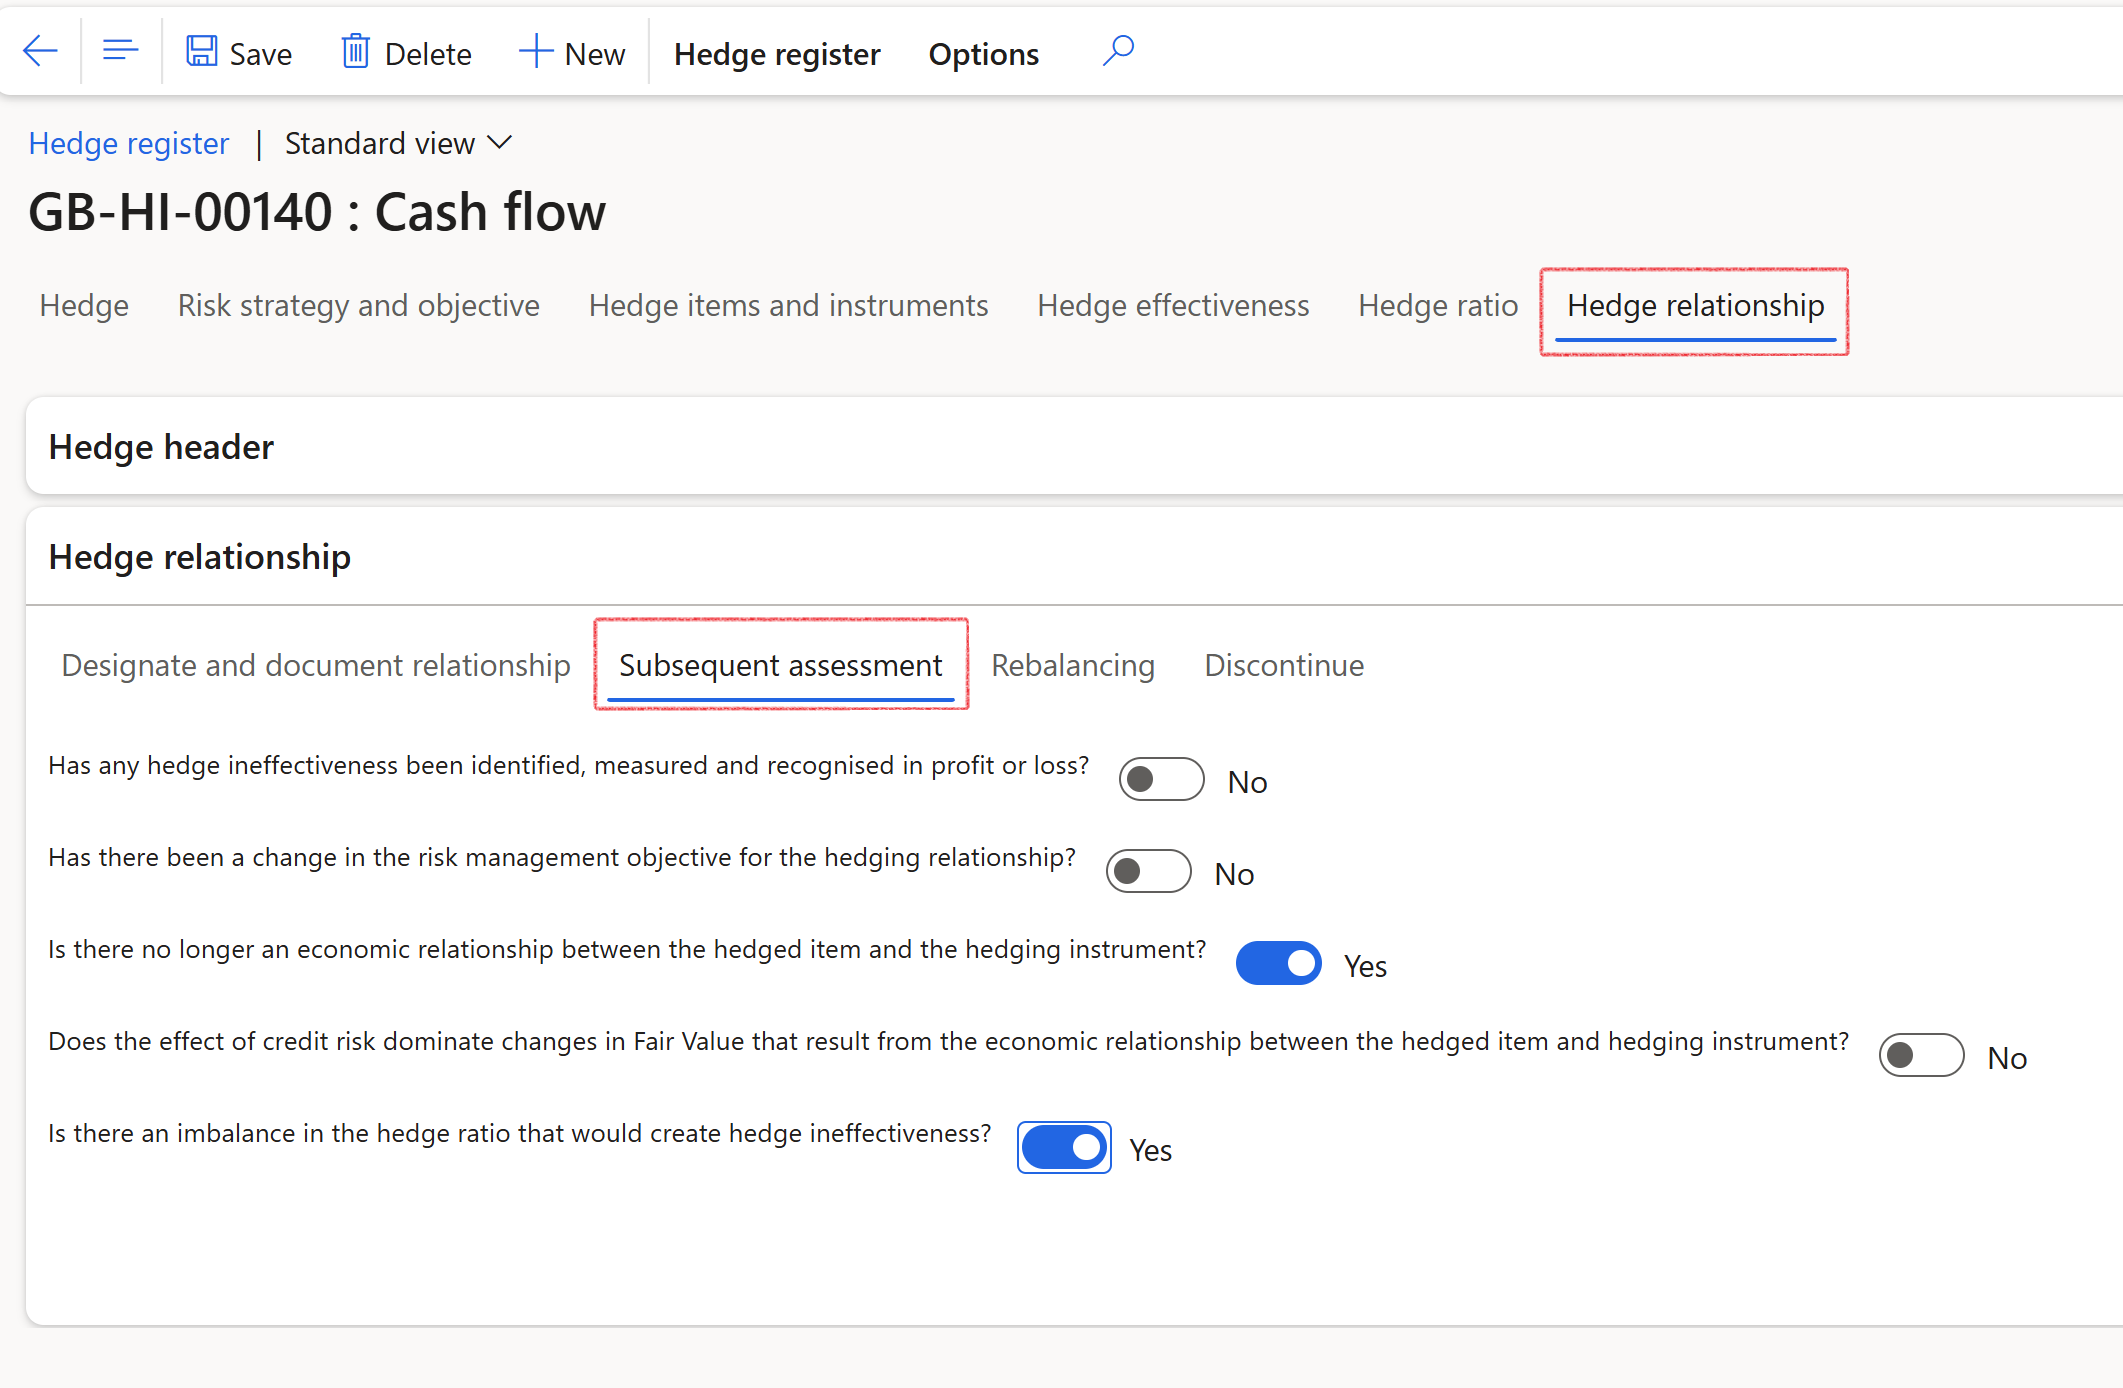Click the Delete trash can icon
2123x1388 pixels.
click(355, 52)
